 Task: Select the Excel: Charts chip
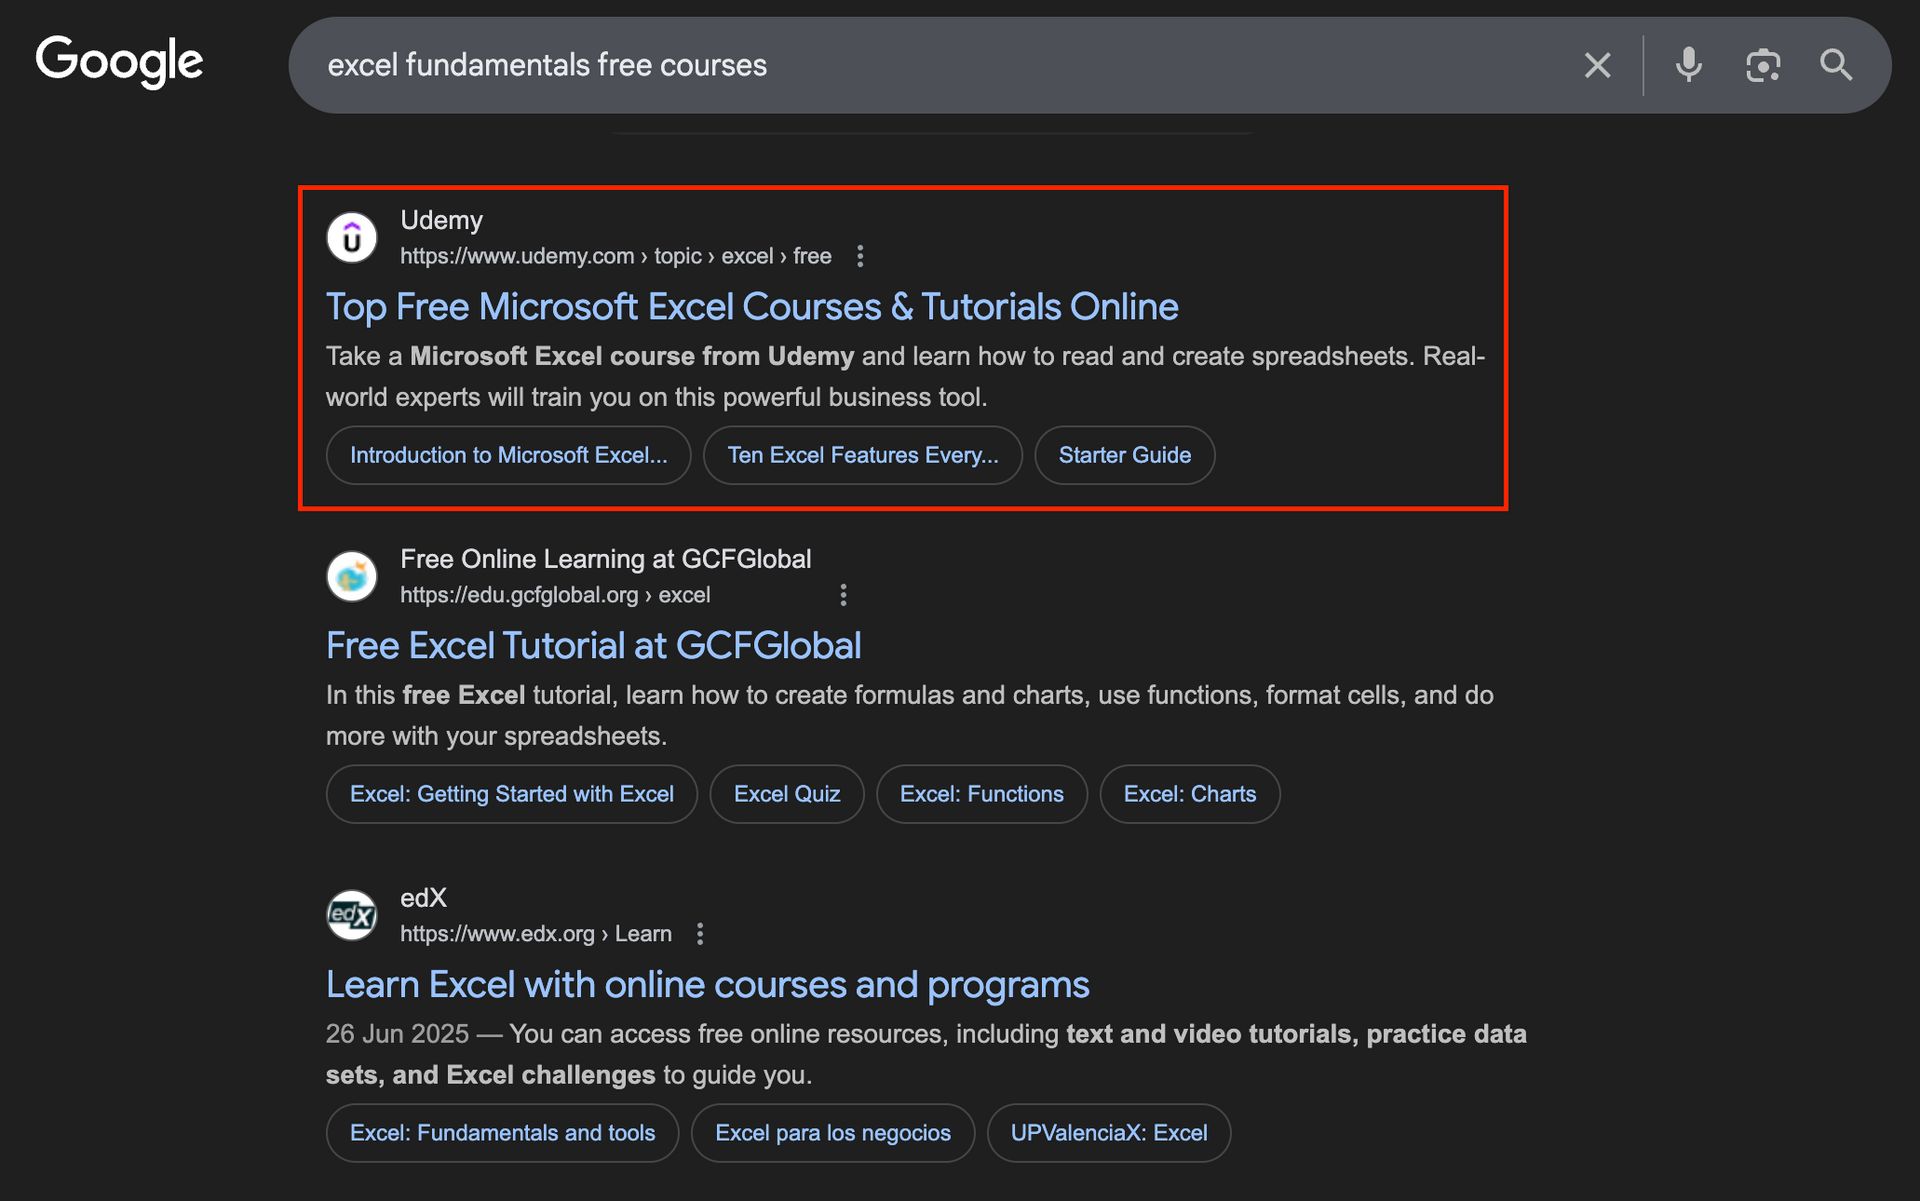click(x=1189, y=794)
